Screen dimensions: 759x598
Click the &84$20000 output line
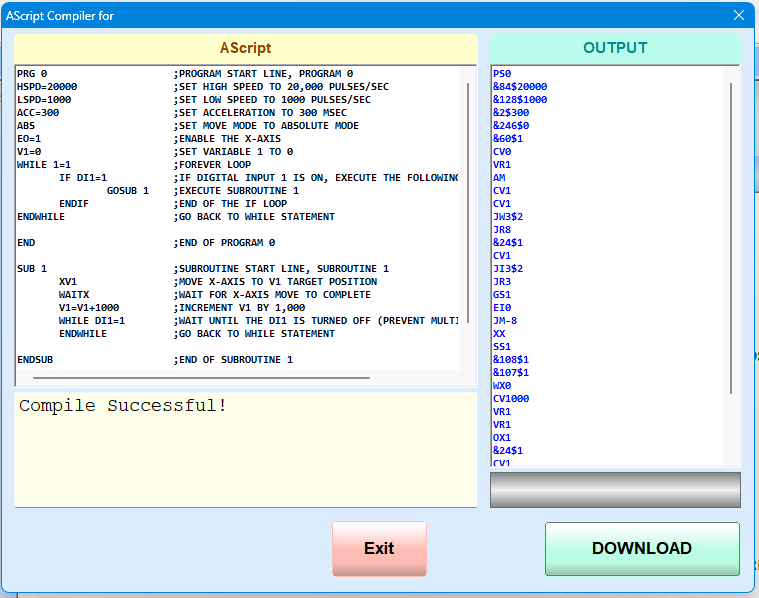tap(520, 87)
